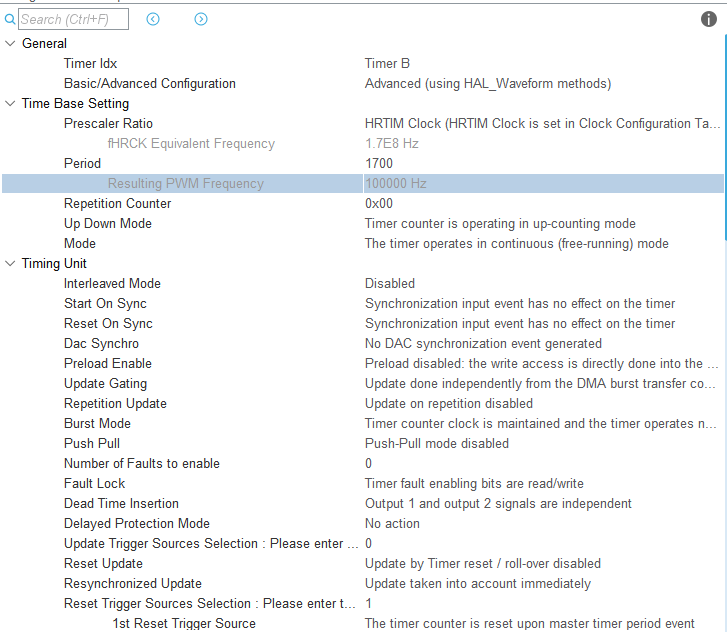
Task: Open Burst Mode value dropdown
Action: point(541,423)
